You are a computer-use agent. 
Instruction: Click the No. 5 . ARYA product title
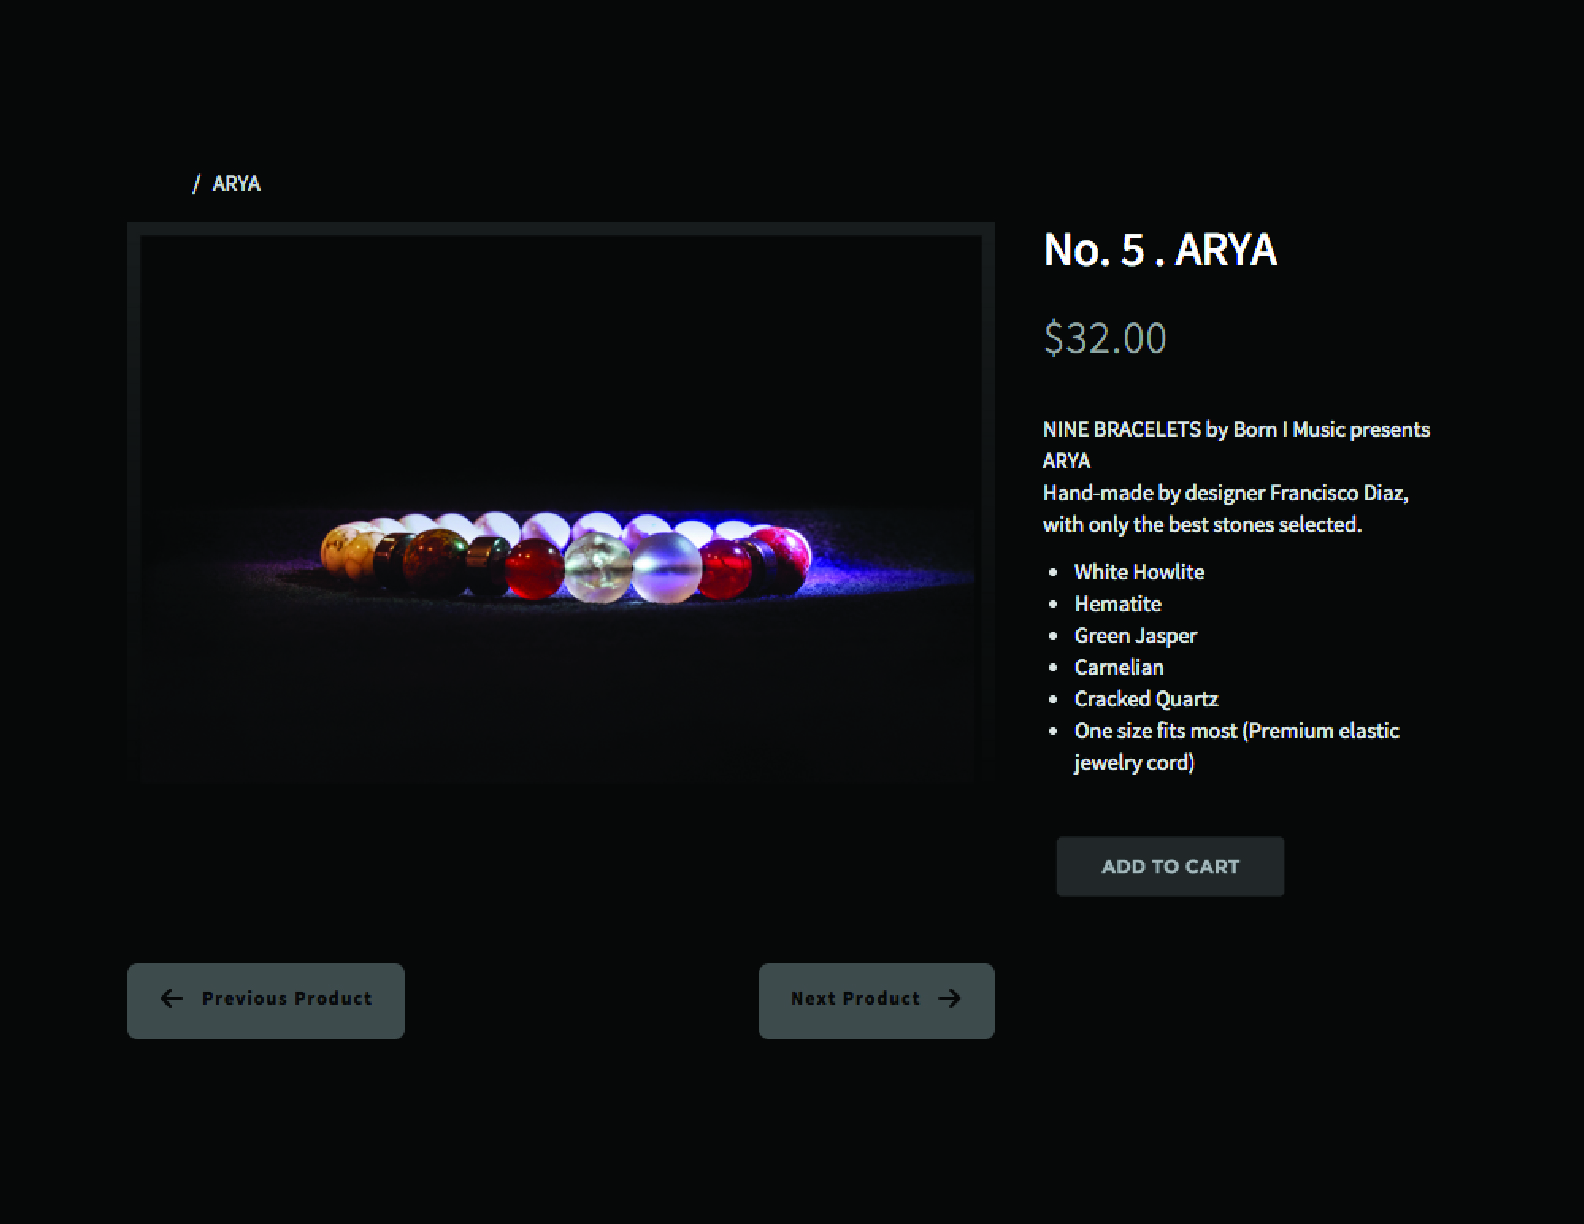pos(1159,250)
